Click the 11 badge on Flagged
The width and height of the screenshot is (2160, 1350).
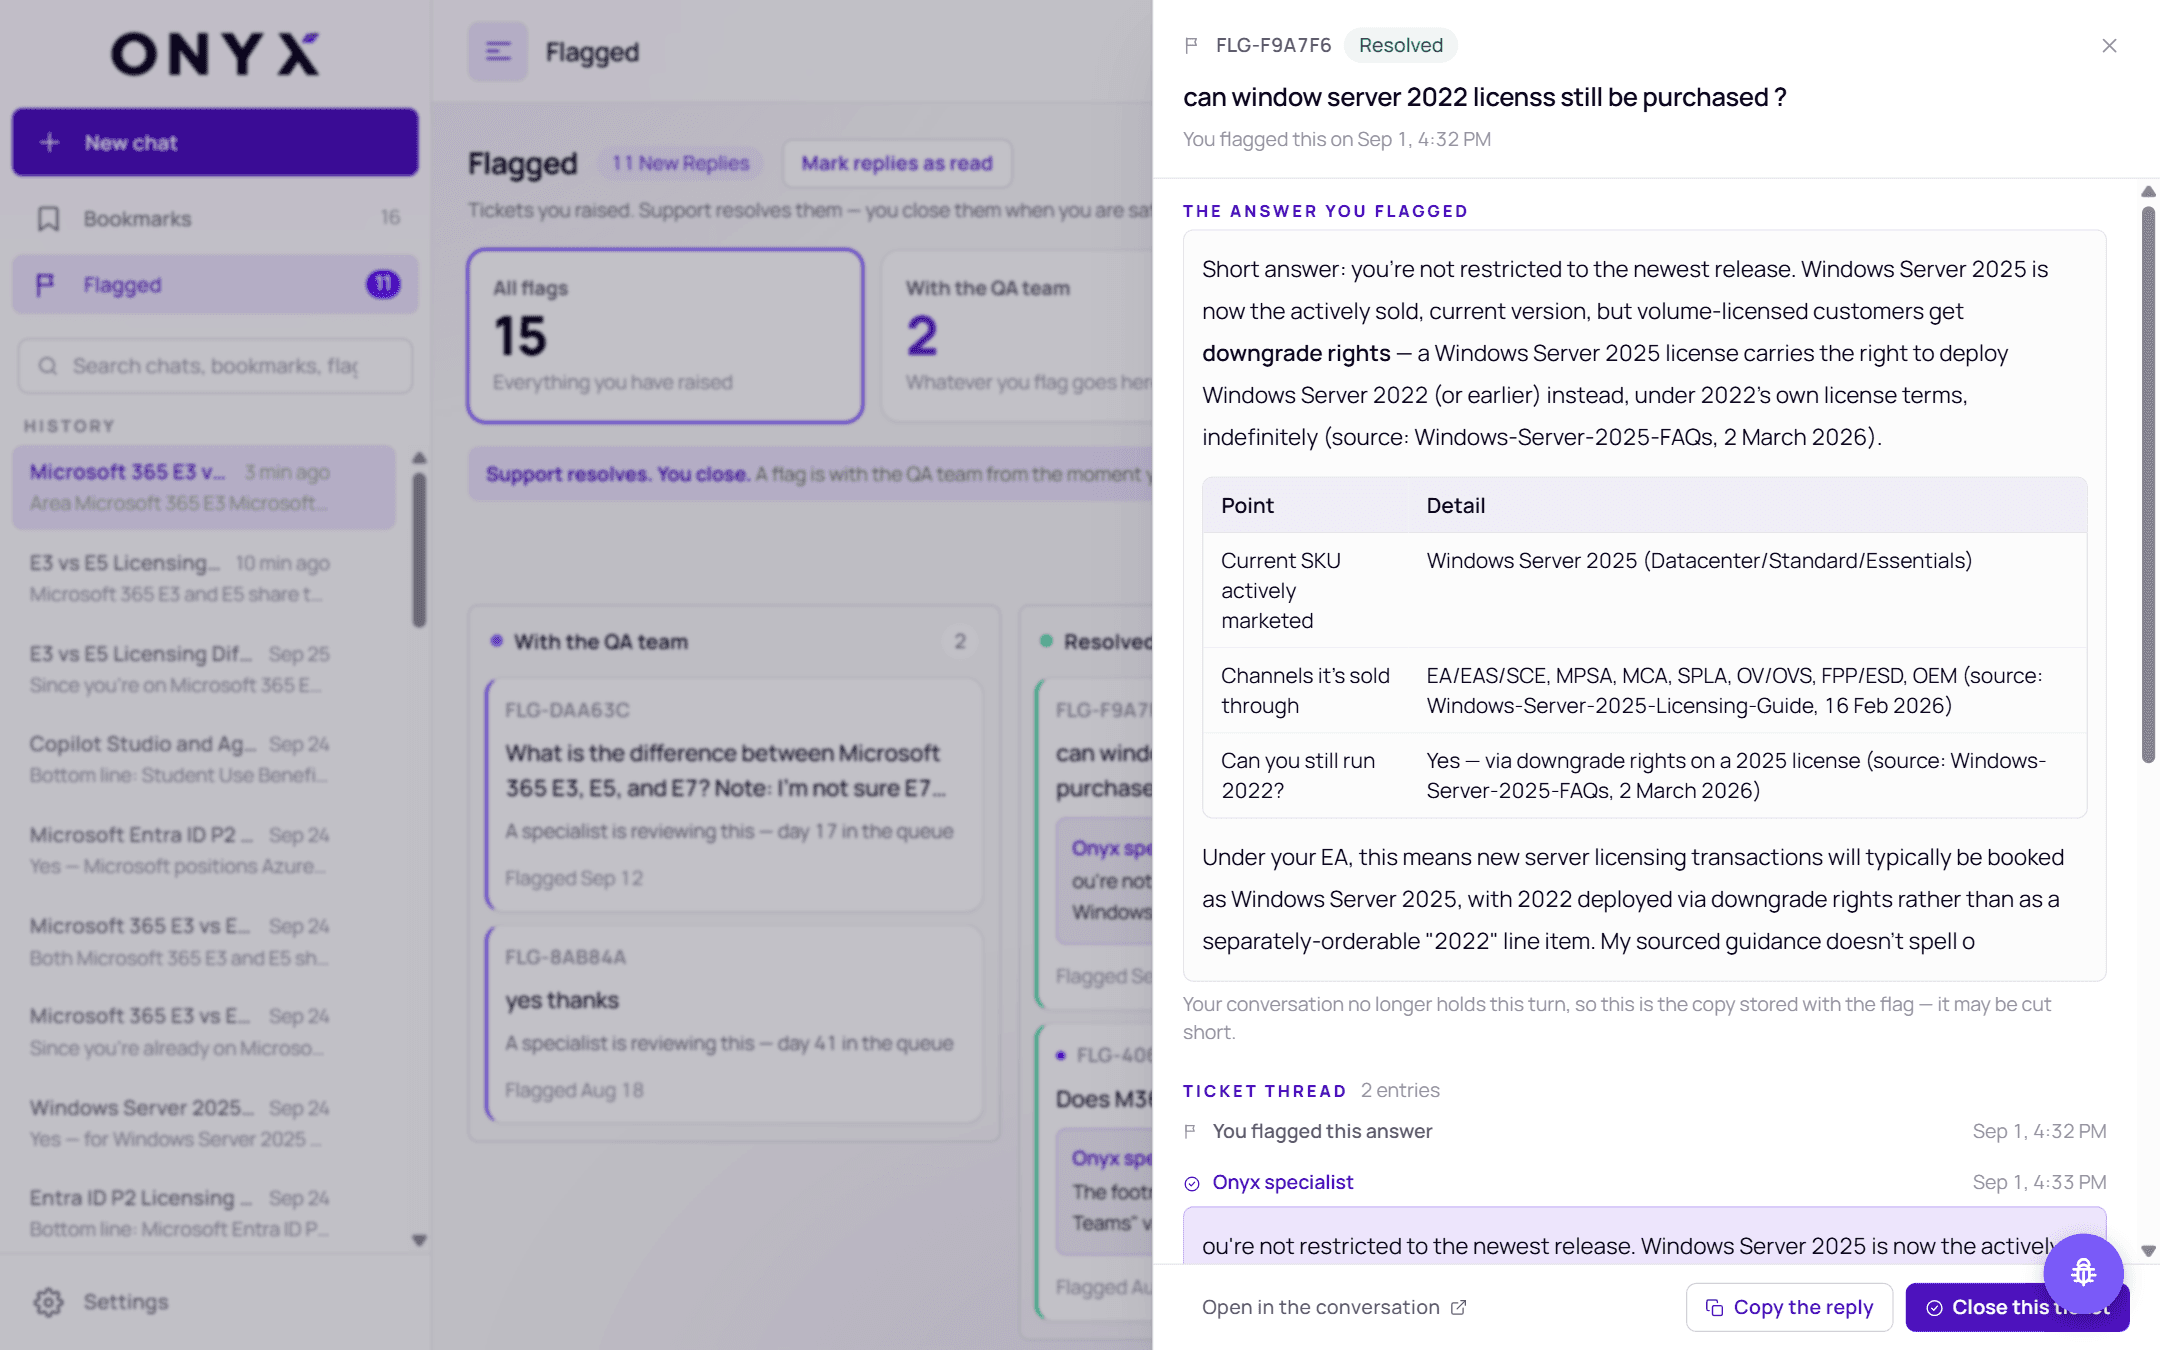[383, 285]
